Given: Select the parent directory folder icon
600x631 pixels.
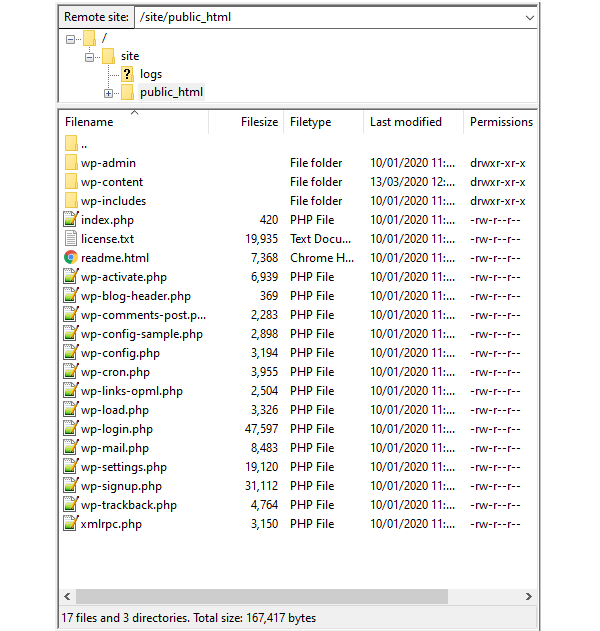Looking at the screenshot, I should click(x=71, y=143).
